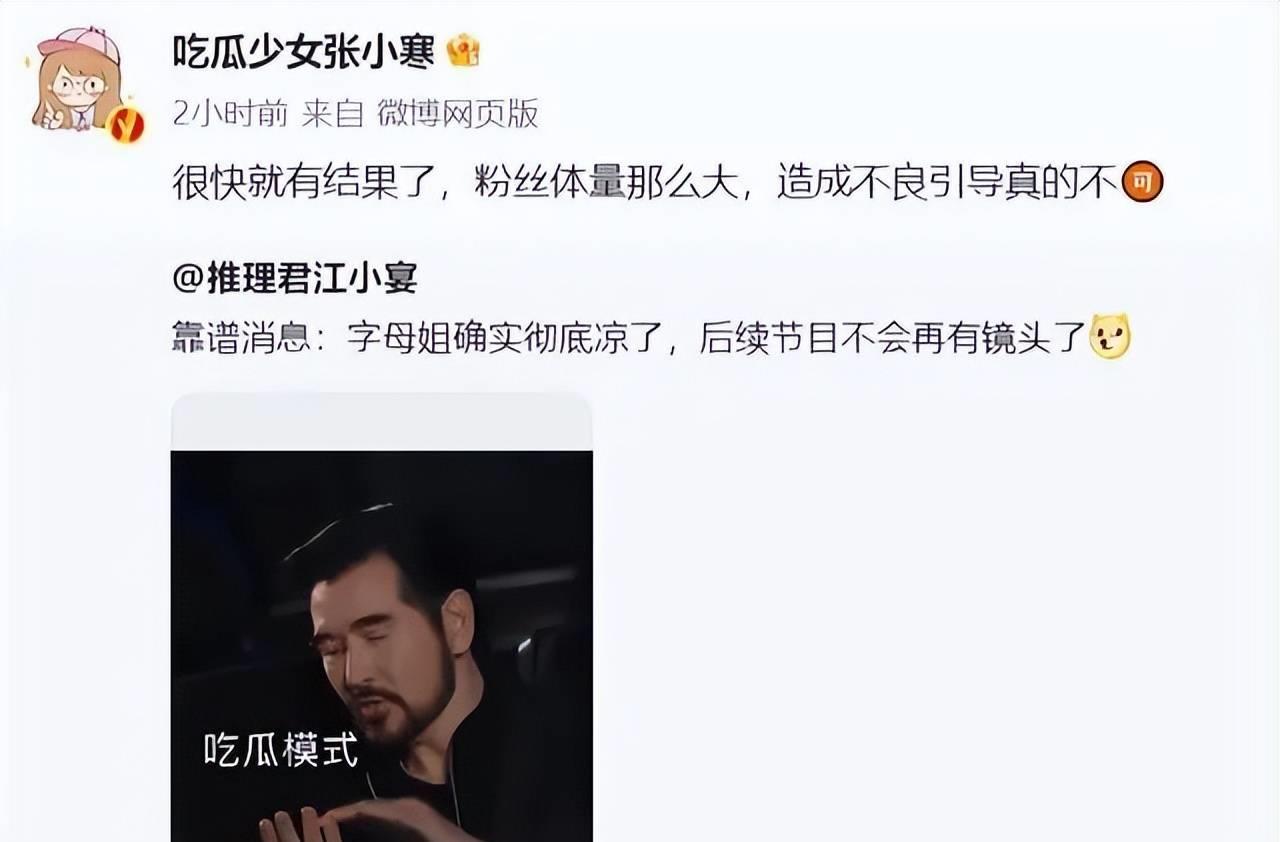This screenshot has width=1280, height=842.
Task: Visit the @推理君江小宴 mention
Action: pos(294,279)
